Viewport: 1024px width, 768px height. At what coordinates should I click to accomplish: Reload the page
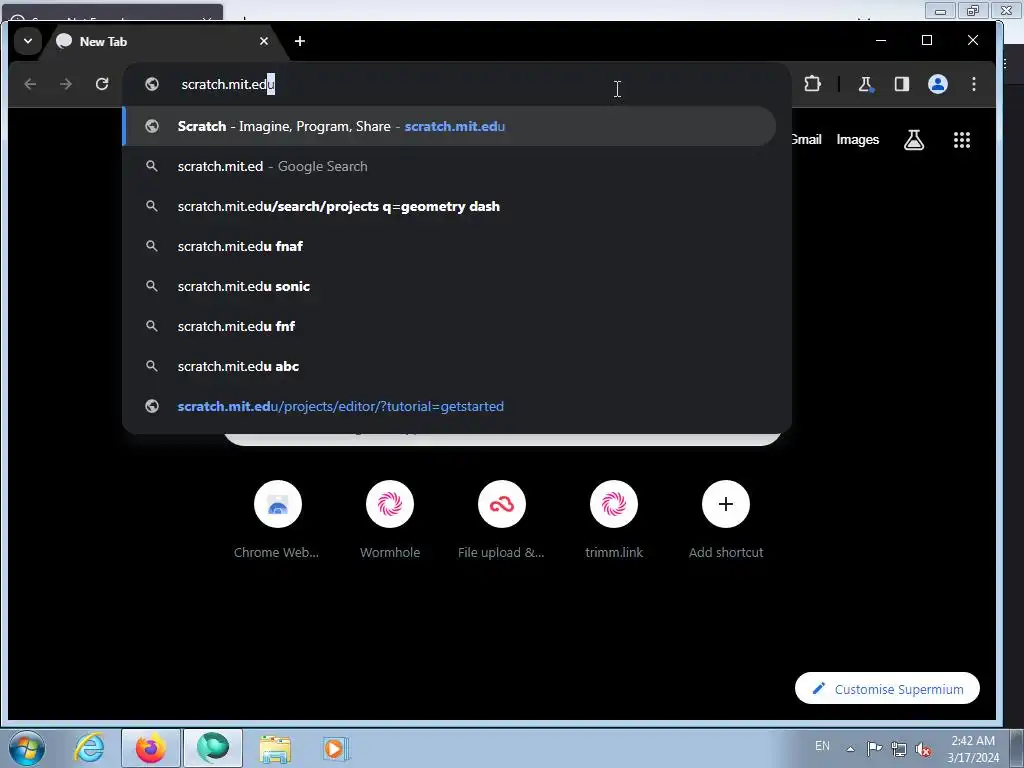(102, 84)
